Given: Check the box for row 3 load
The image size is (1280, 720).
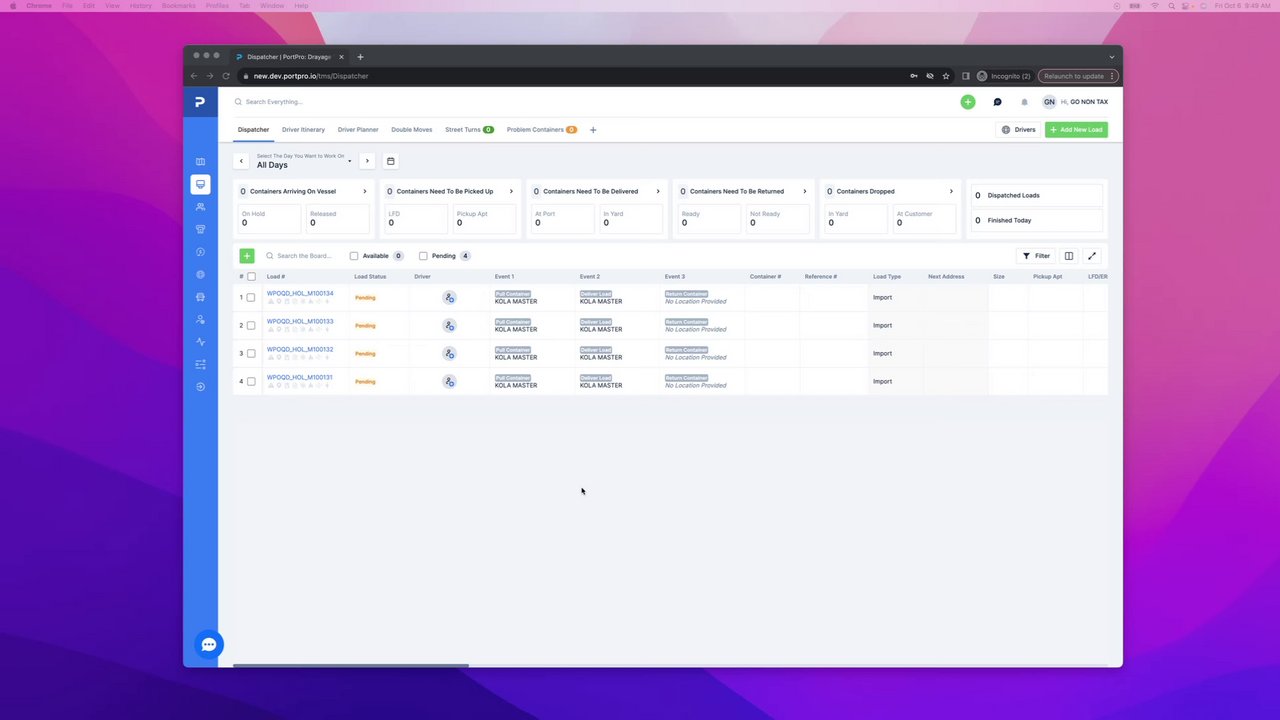Looking at the screenshot, I should coord(251,353).
